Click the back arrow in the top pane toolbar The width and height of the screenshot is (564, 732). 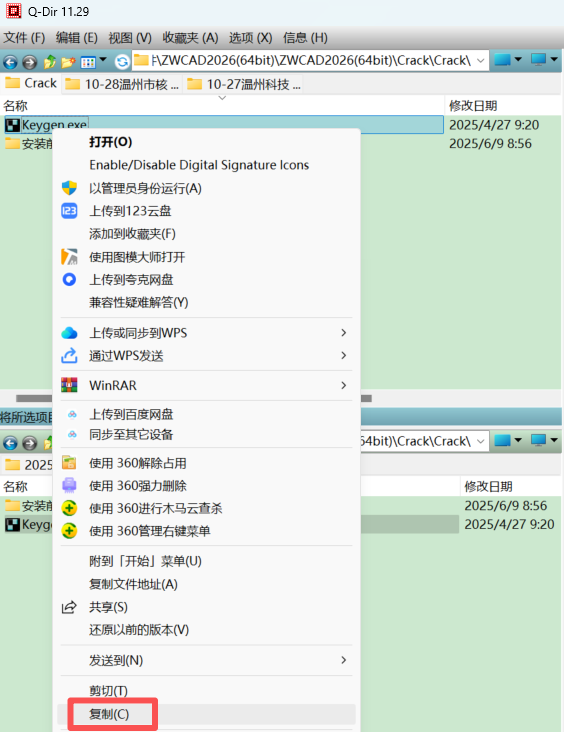click(x=10, y=61)
